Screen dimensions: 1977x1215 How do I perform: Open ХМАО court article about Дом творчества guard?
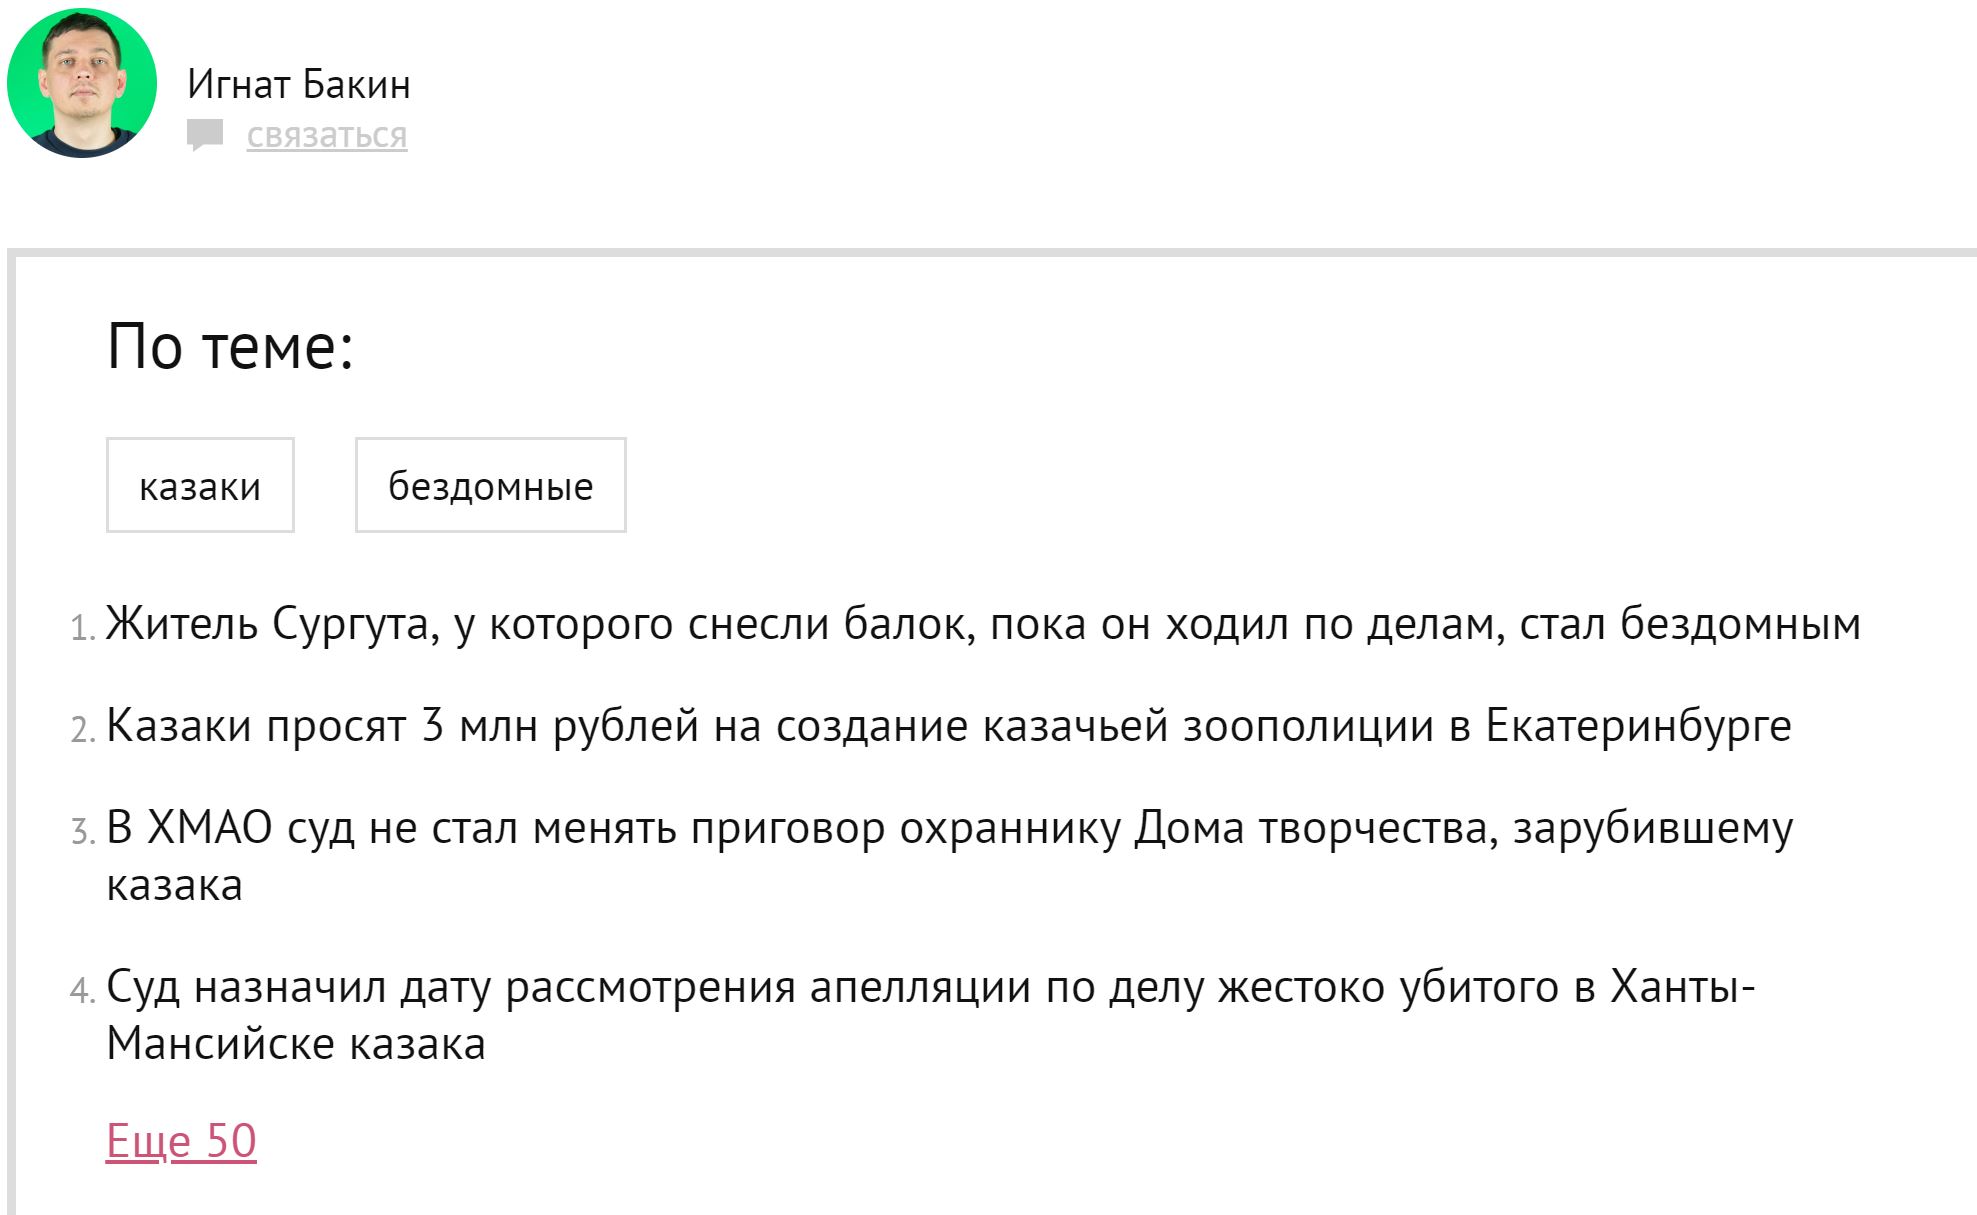point(950,857)
